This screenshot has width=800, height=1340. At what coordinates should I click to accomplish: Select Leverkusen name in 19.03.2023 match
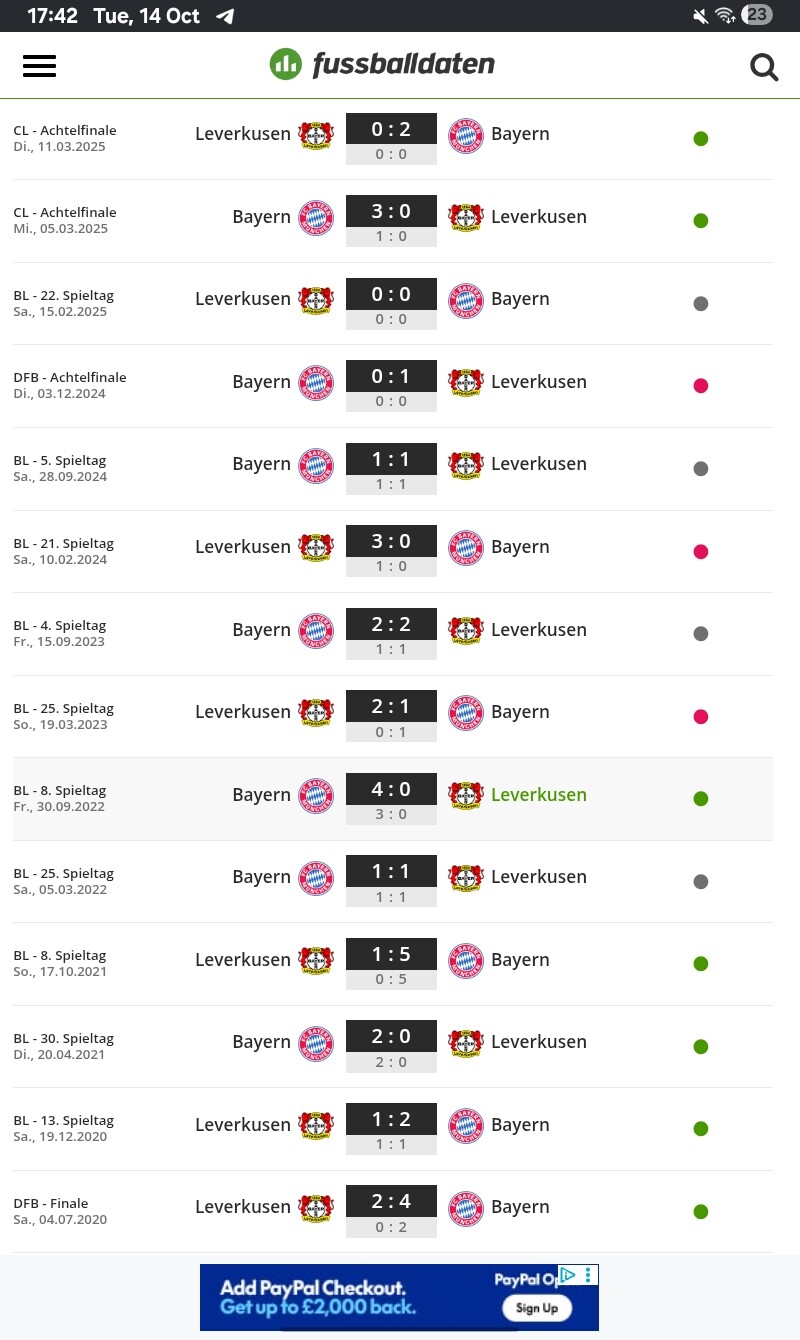click(243, 712)
